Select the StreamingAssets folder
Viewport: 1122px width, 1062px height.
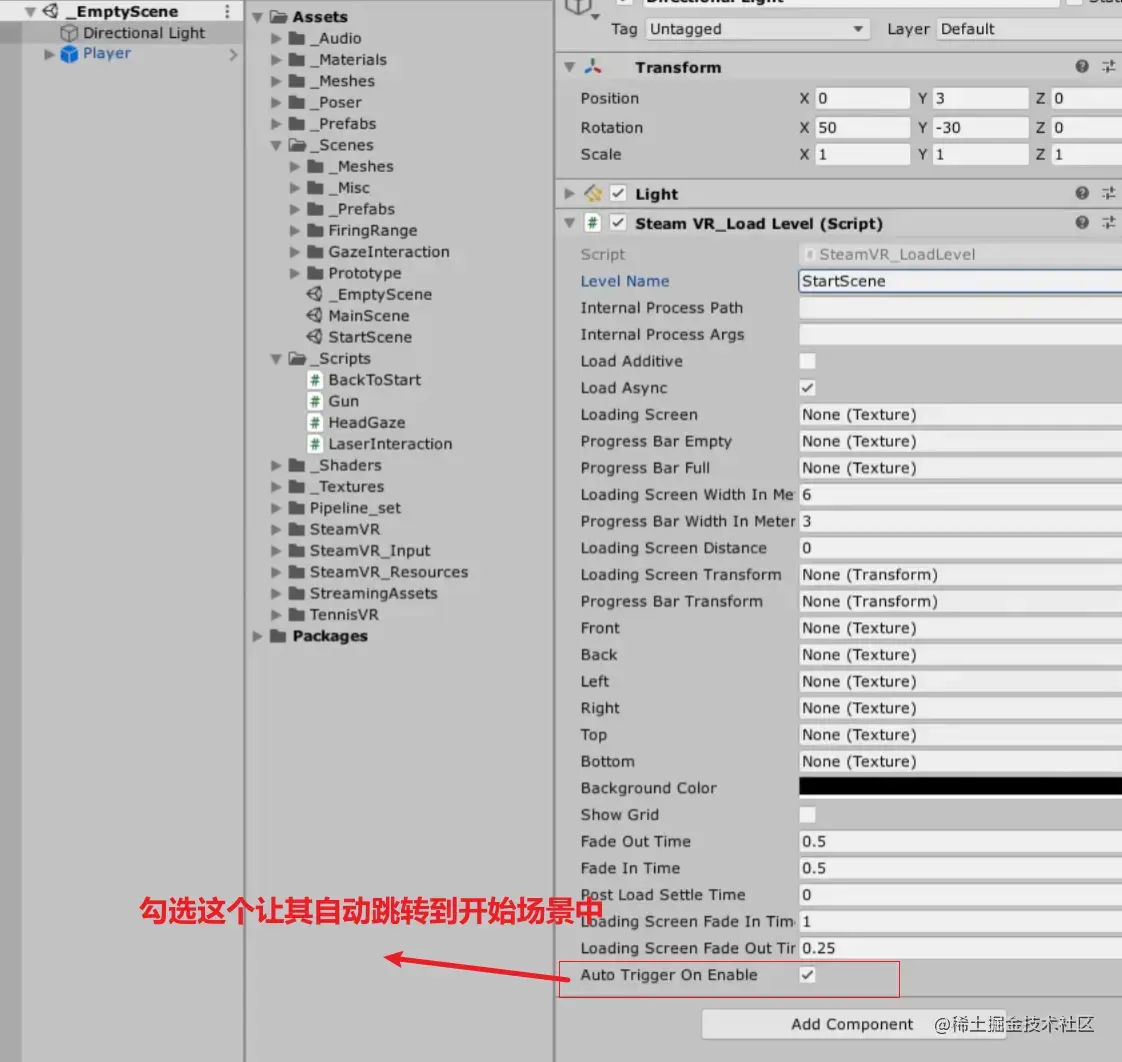[x=374, y=593]
